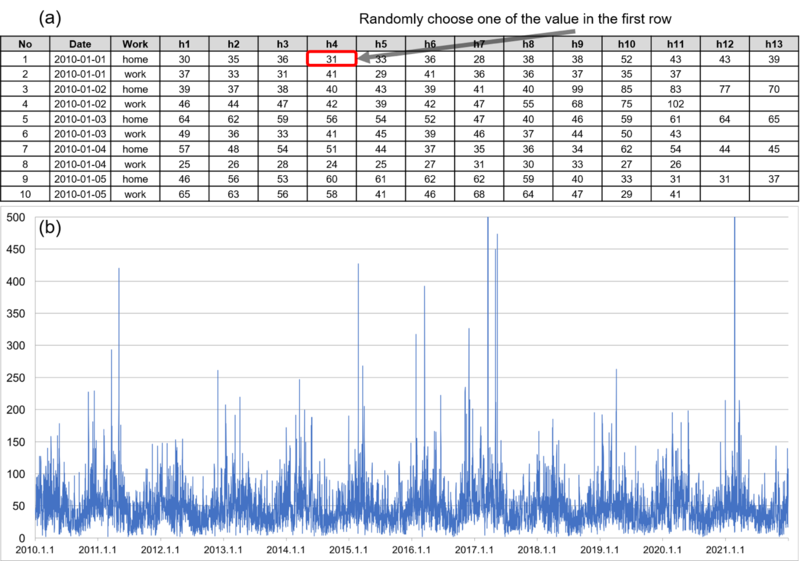The width and height of the screenshot is (800, 561).
Task: Click value 24 in row 8 h4
Action: point(332,164)
